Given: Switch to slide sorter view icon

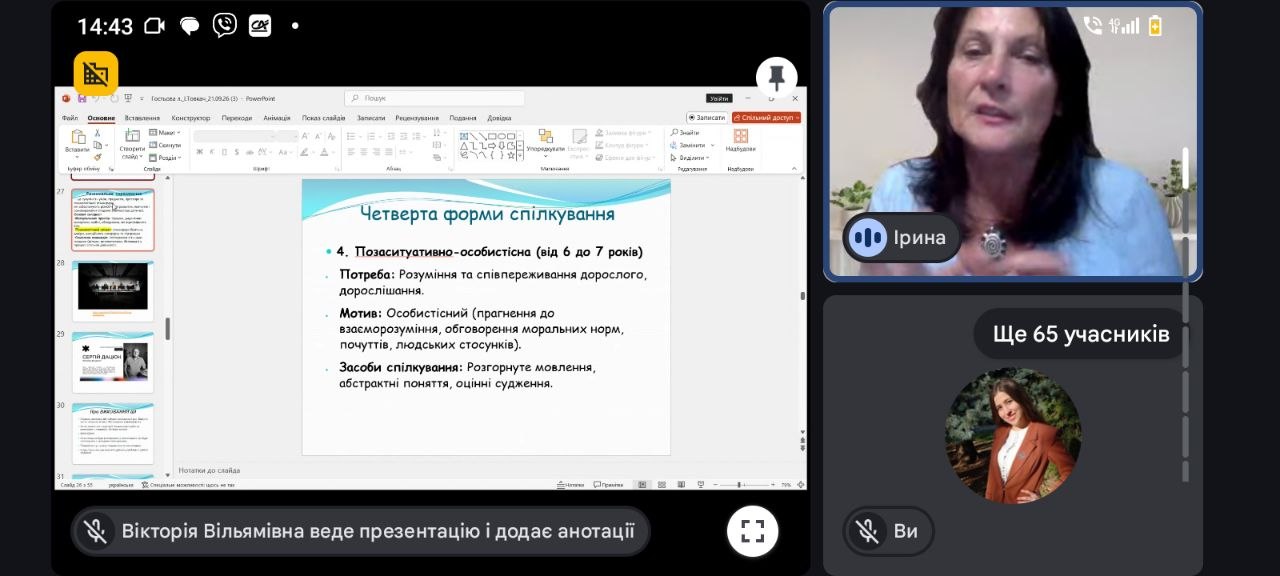Looking at the screenshot, I should [x=661, y=484].
